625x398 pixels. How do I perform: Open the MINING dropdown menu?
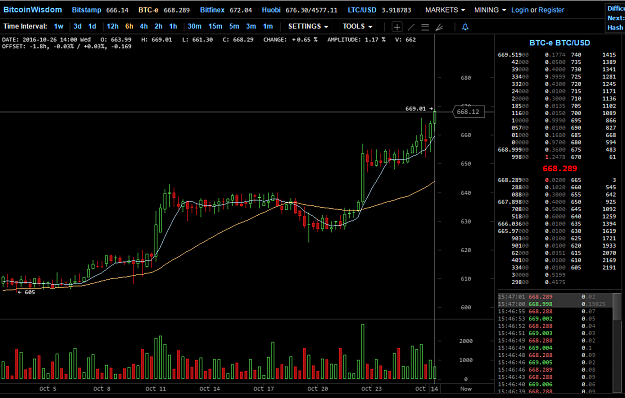[490, 10]
